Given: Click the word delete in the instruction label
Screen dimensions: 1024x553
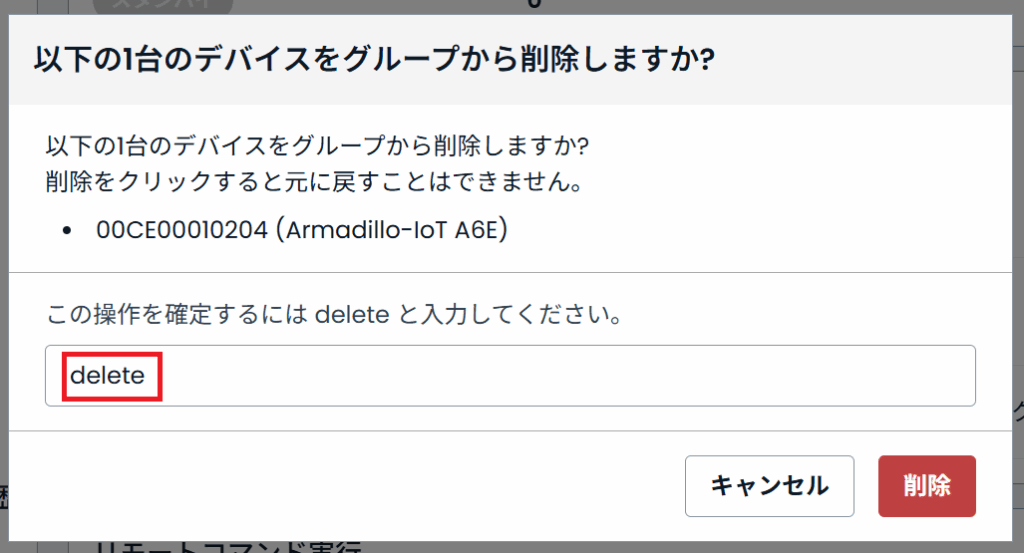Looking at the screenshot, I should pyautogui.click(x=351, y=316).
